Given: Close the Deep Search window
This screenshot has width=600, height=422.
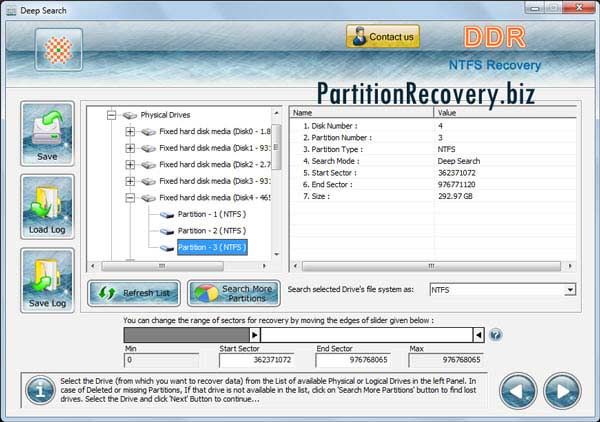Looking at the screenshot, I should (x=580, y=7).
